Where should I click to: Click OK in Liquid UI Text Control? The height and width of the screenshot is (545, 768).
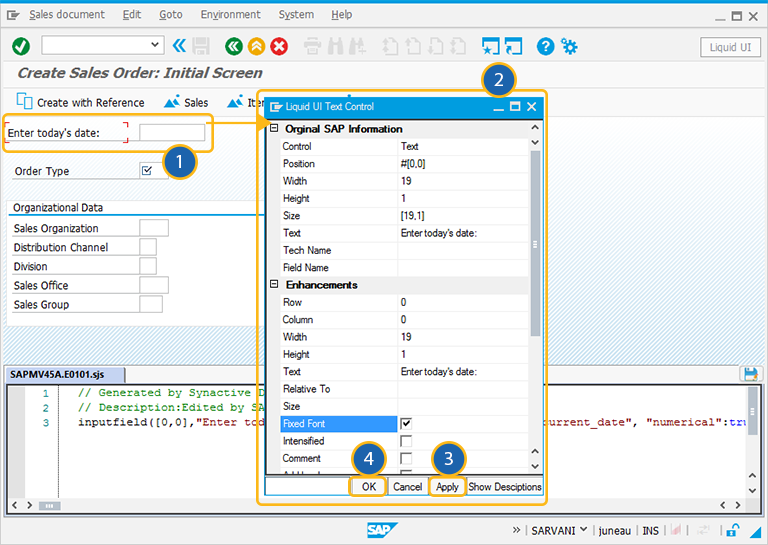(x=369, y=487)
